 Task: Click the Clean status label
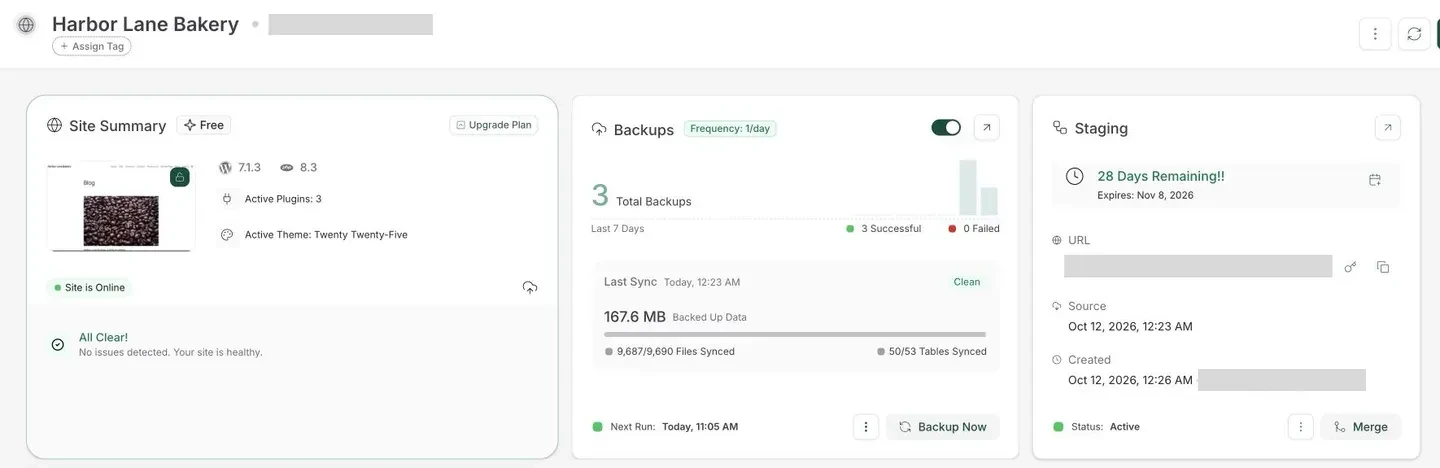967,282
